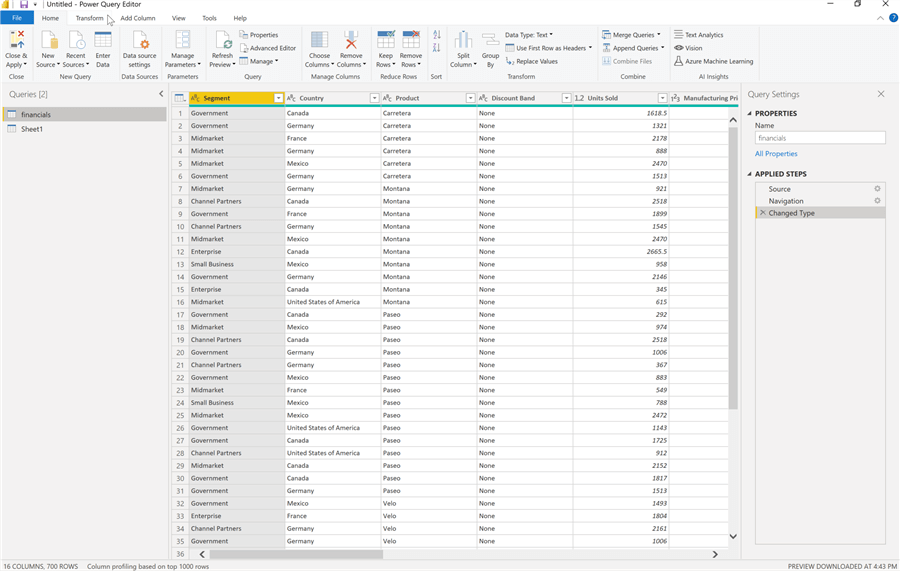Collapse the Queries pane
Image resolution: width=900 pixels, height=571 pixels.
tap(161, 94)
